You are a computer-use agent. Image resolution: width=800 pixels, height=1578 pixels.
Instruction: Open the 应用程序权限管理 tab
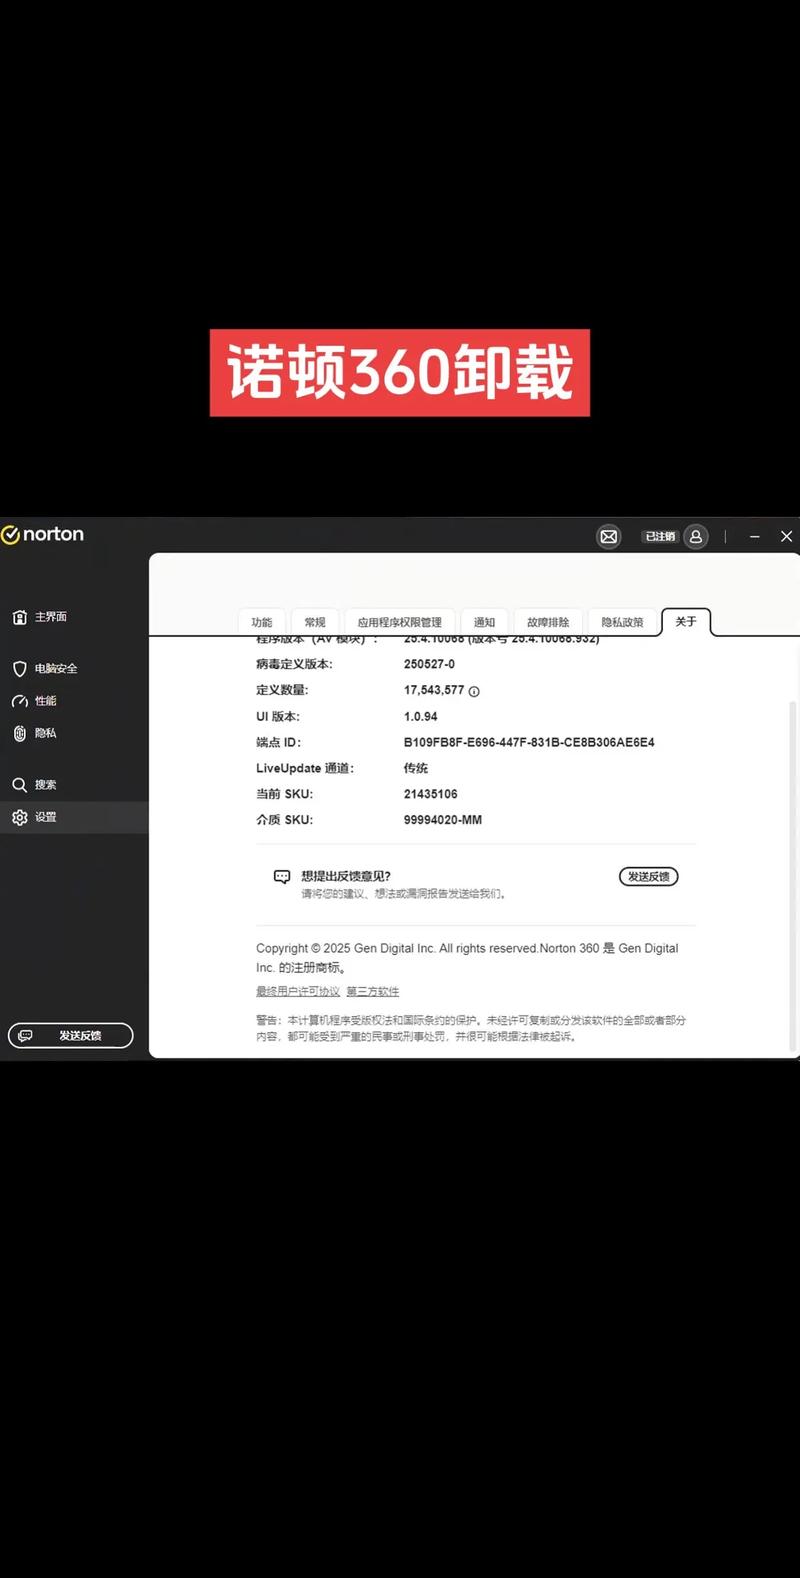400,622
